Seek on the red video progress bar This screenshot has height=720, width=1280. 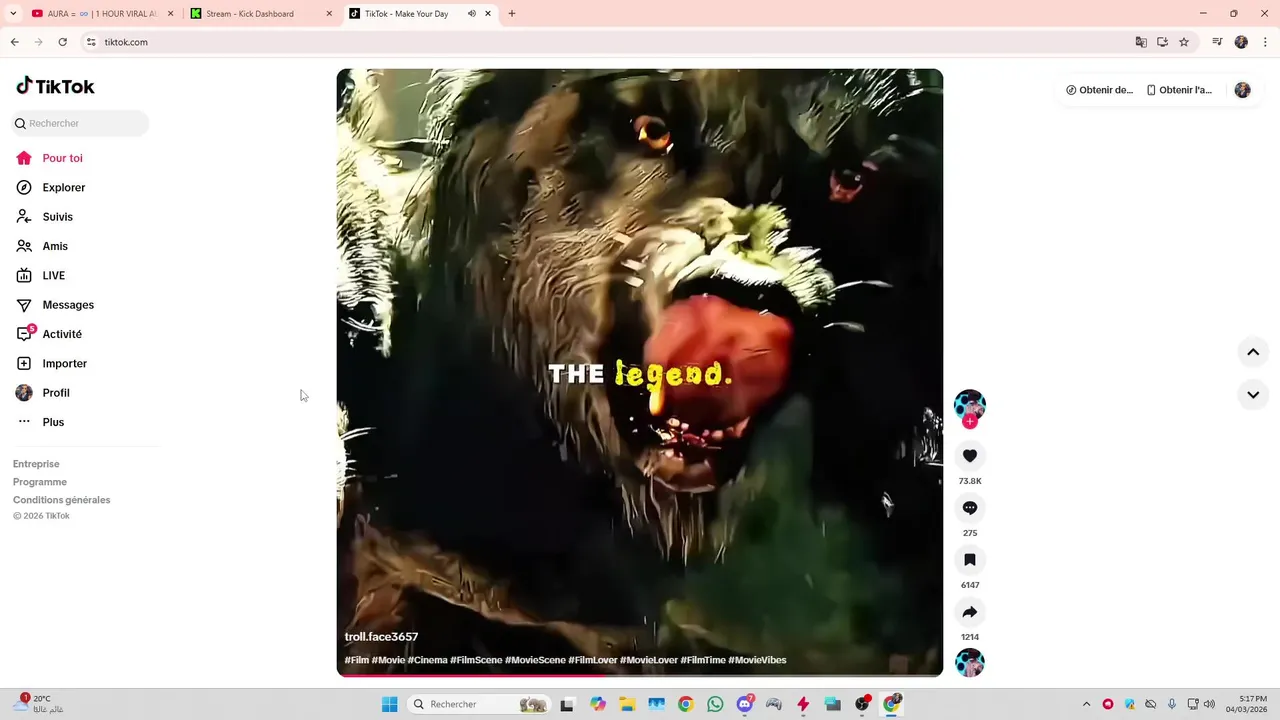(640, 675)
